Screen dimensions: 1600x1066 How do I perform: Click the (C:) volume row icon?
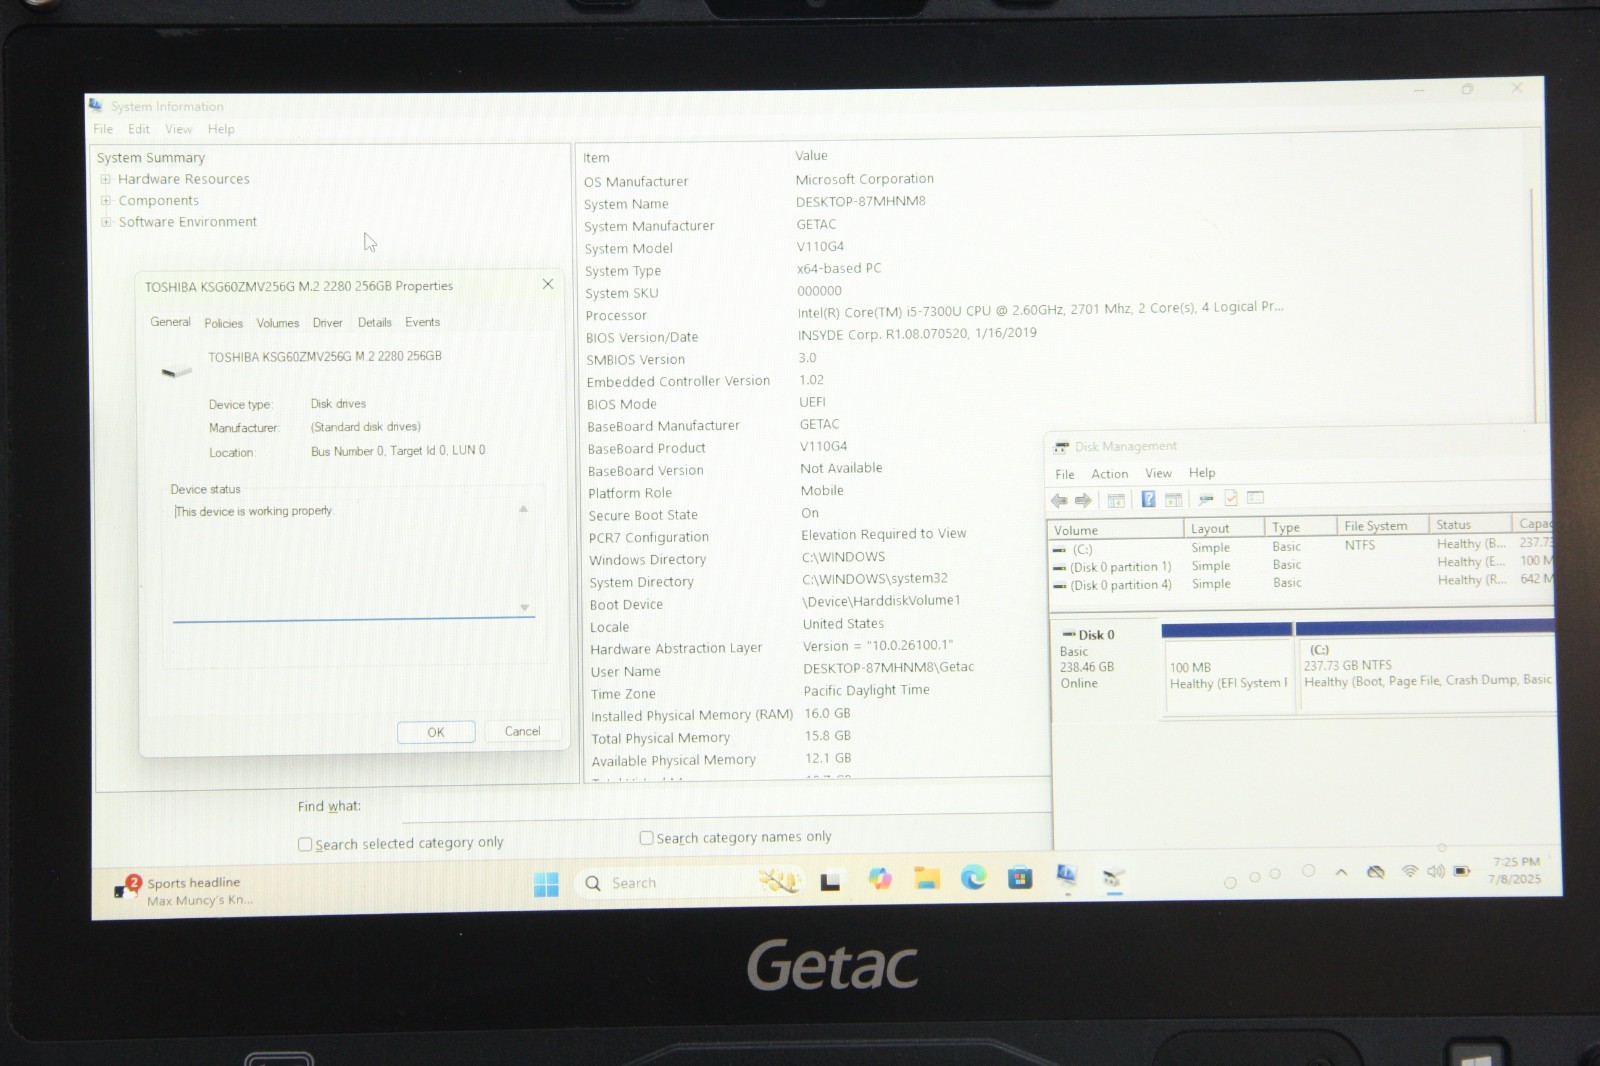pyautogui.click(x=1059, y=550)
